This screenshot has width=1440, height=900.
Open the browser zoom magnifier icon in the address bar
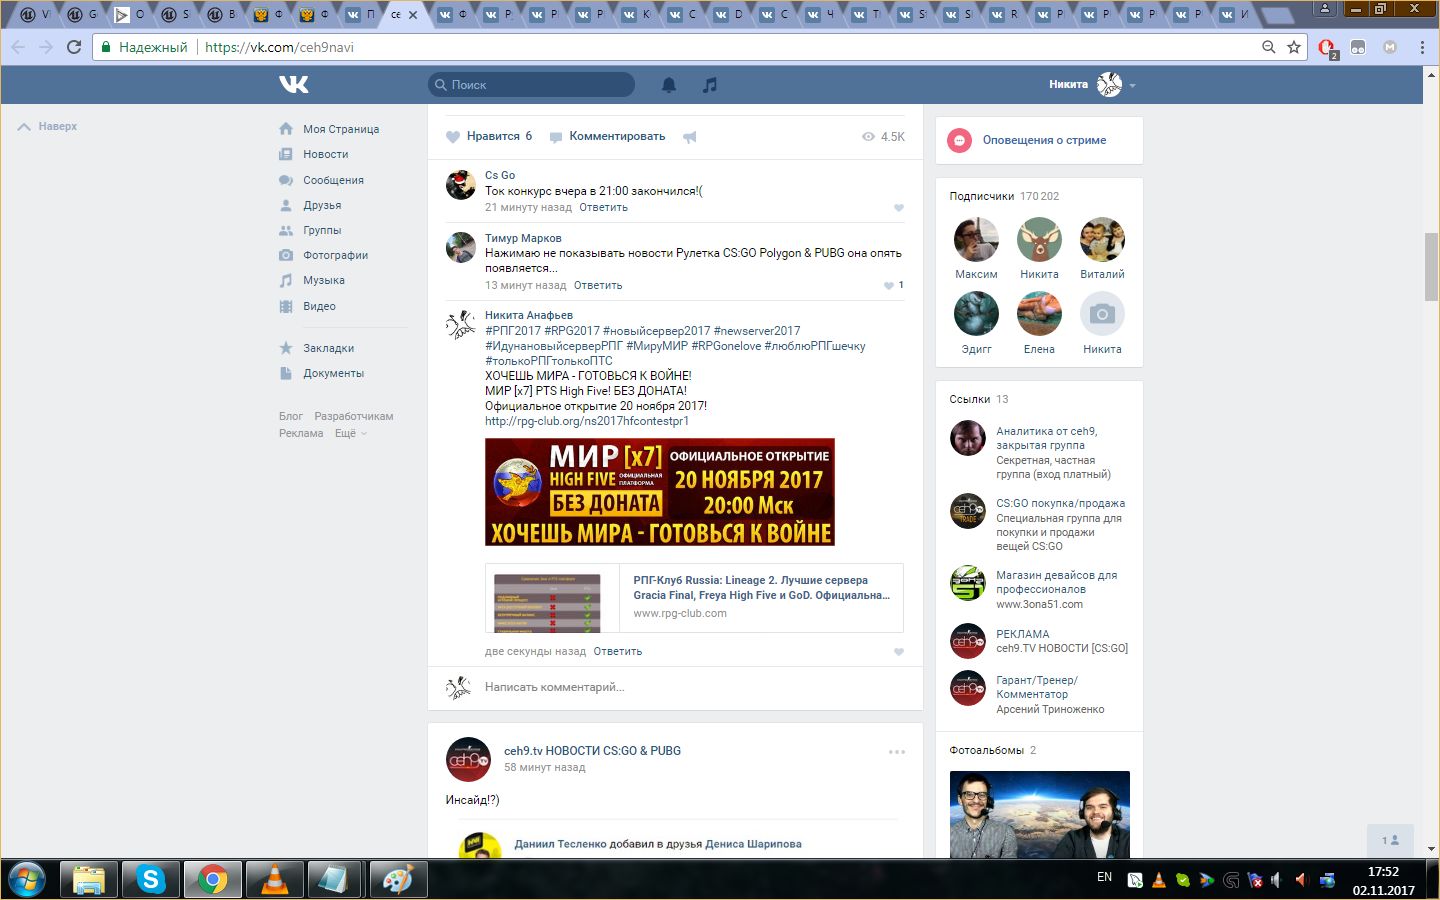click(x=1269, y=47)
